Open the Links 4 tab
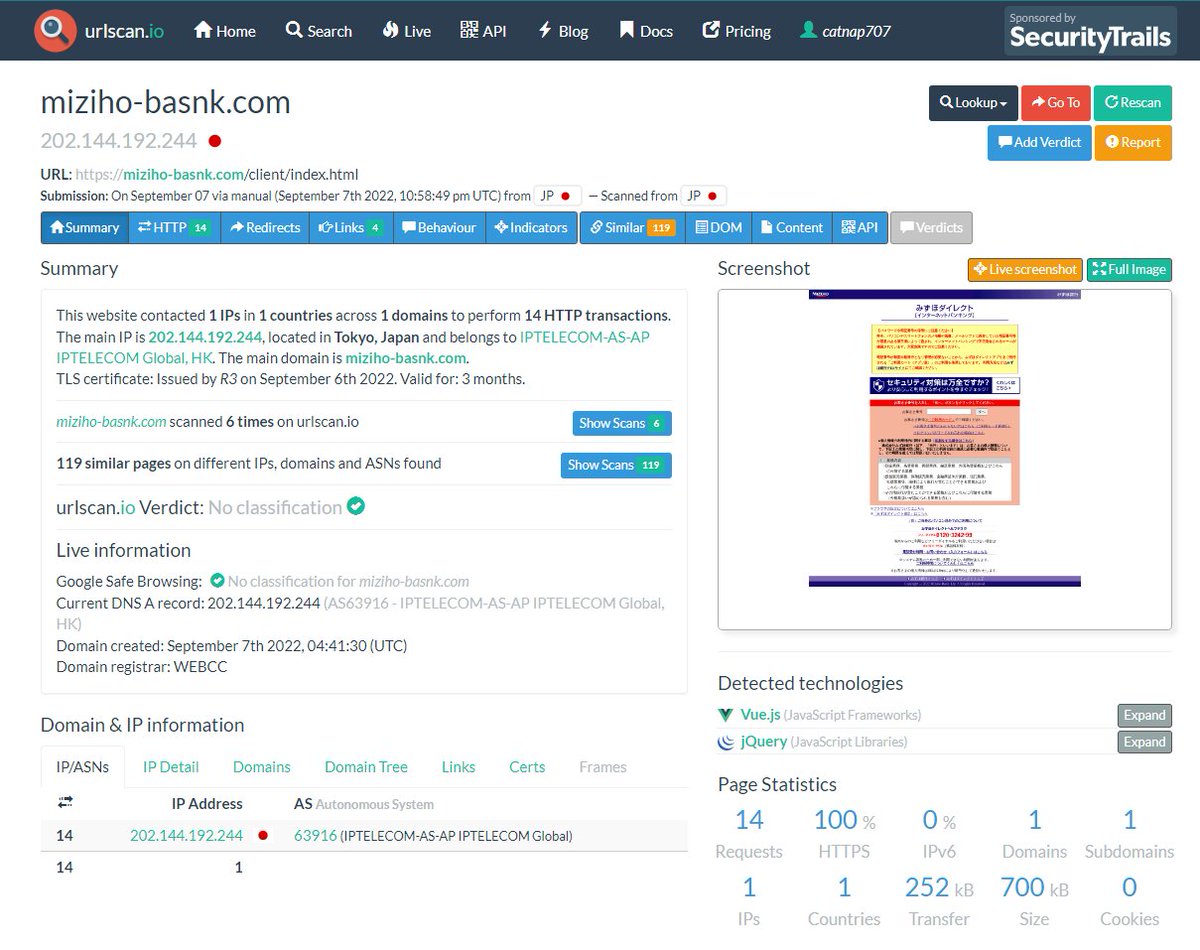This screenshot has height=950, width=1200. point(351,227)
